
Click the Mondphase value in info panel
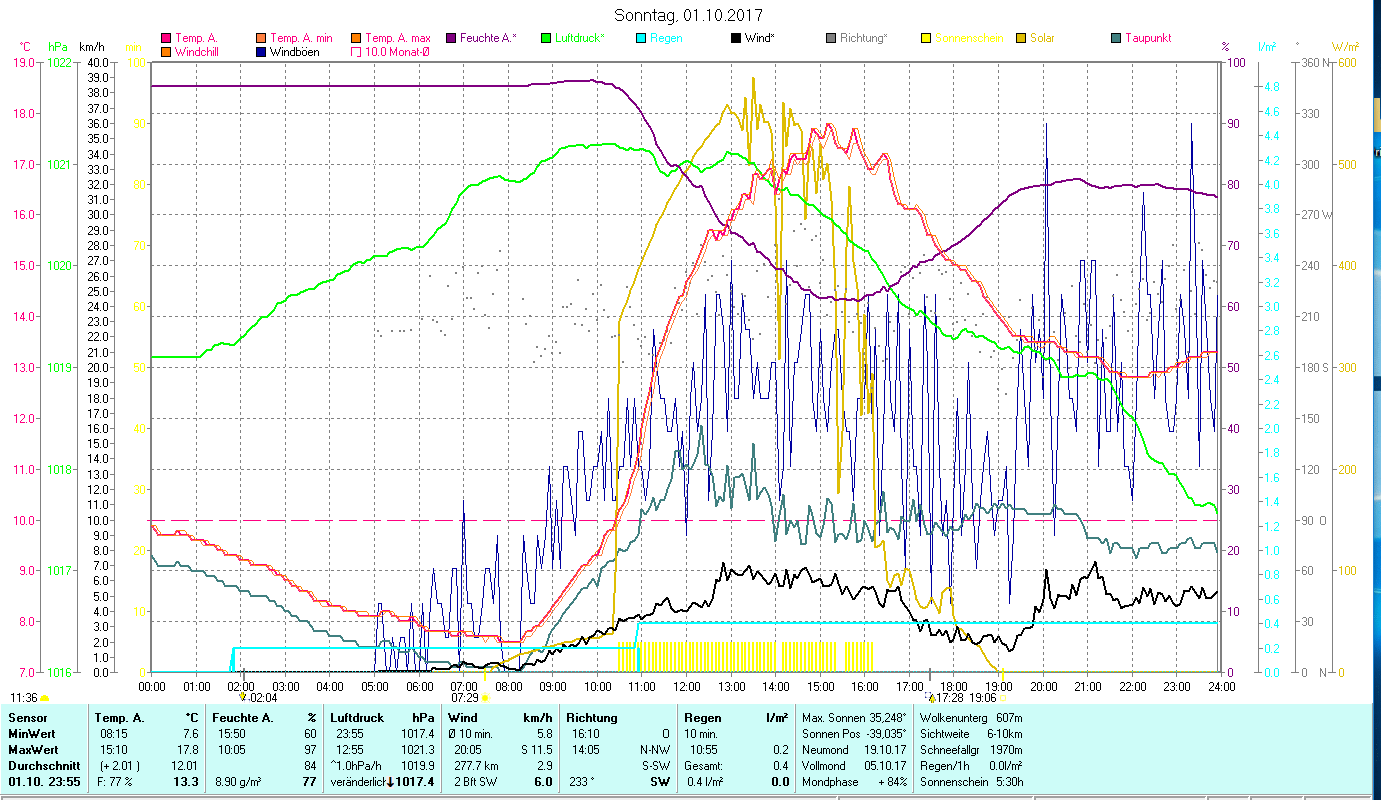[890, 782]
